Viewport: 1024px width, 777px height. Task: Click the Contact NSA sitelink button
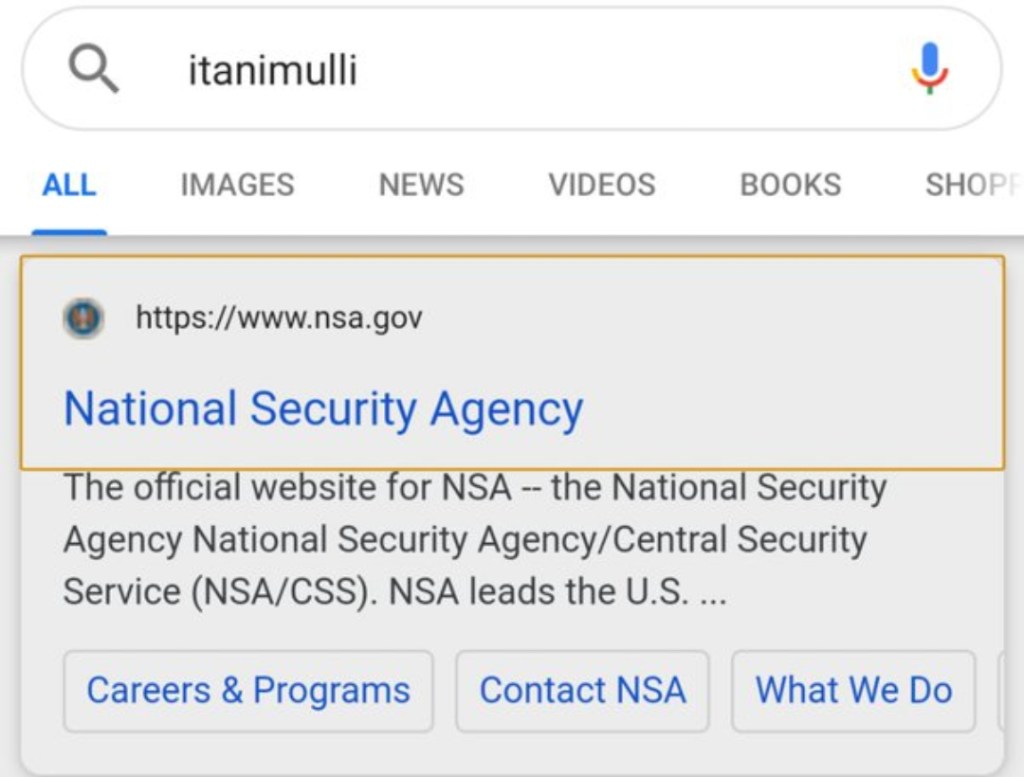(582, 691)
